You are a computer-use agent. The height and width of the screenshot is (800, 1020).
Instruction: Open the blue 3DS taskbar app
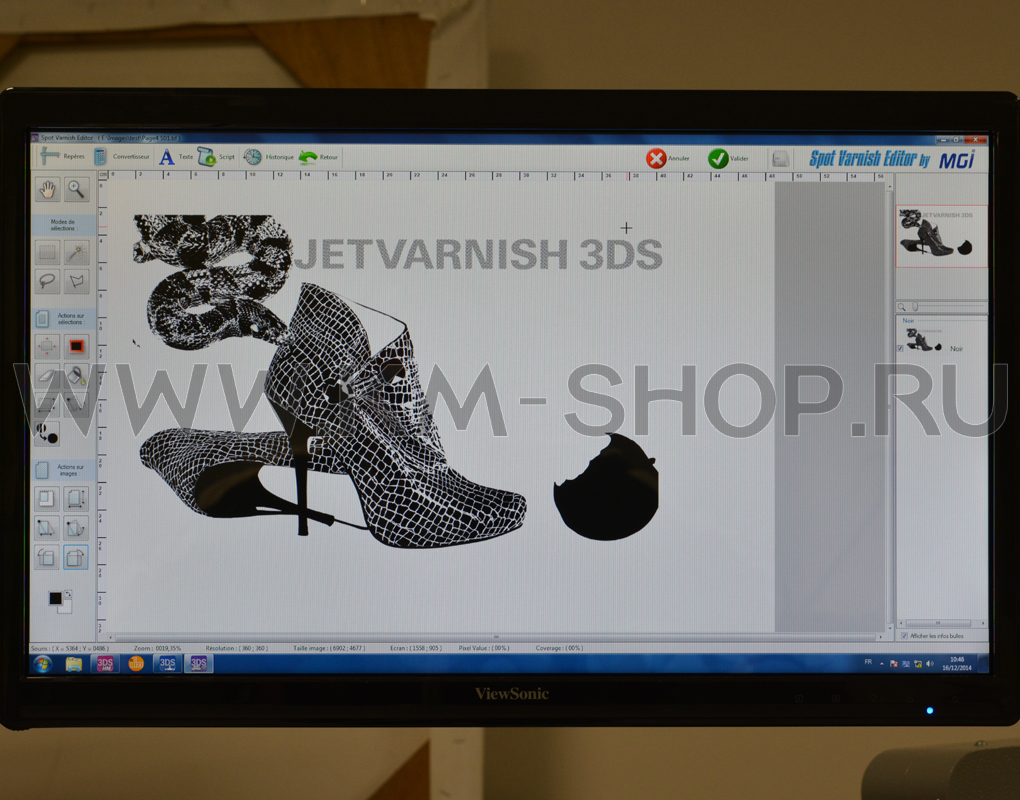click(167, 664)
